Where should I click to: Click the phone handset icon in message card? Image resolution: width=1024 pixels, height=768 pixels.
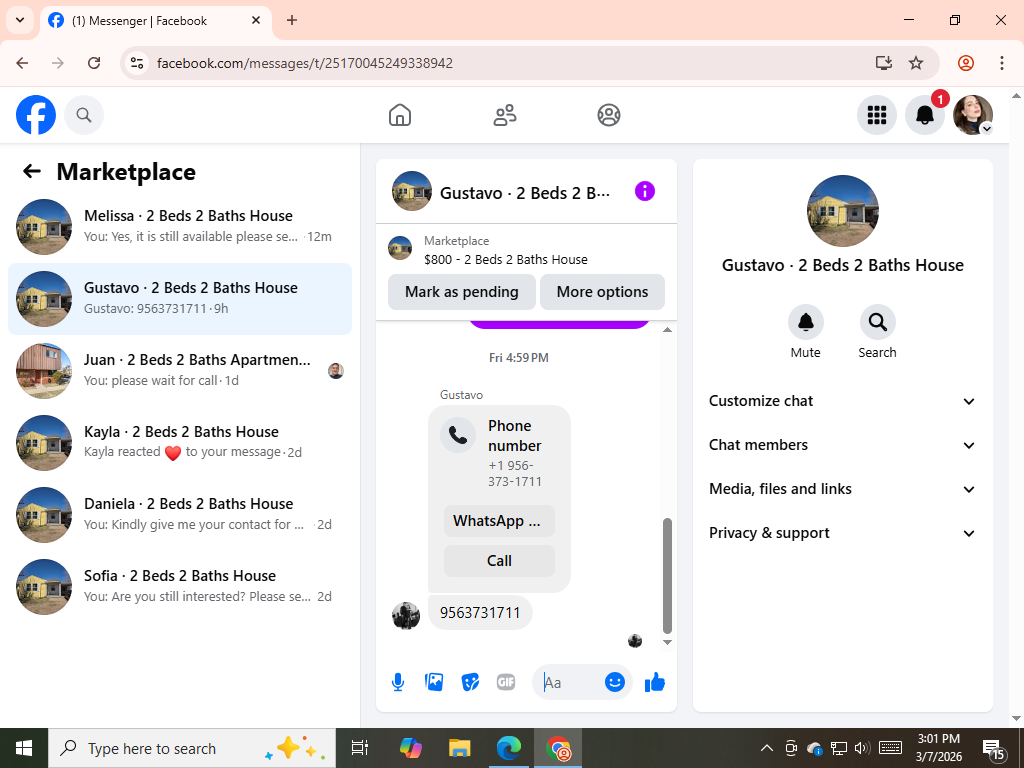coord(458,435)
